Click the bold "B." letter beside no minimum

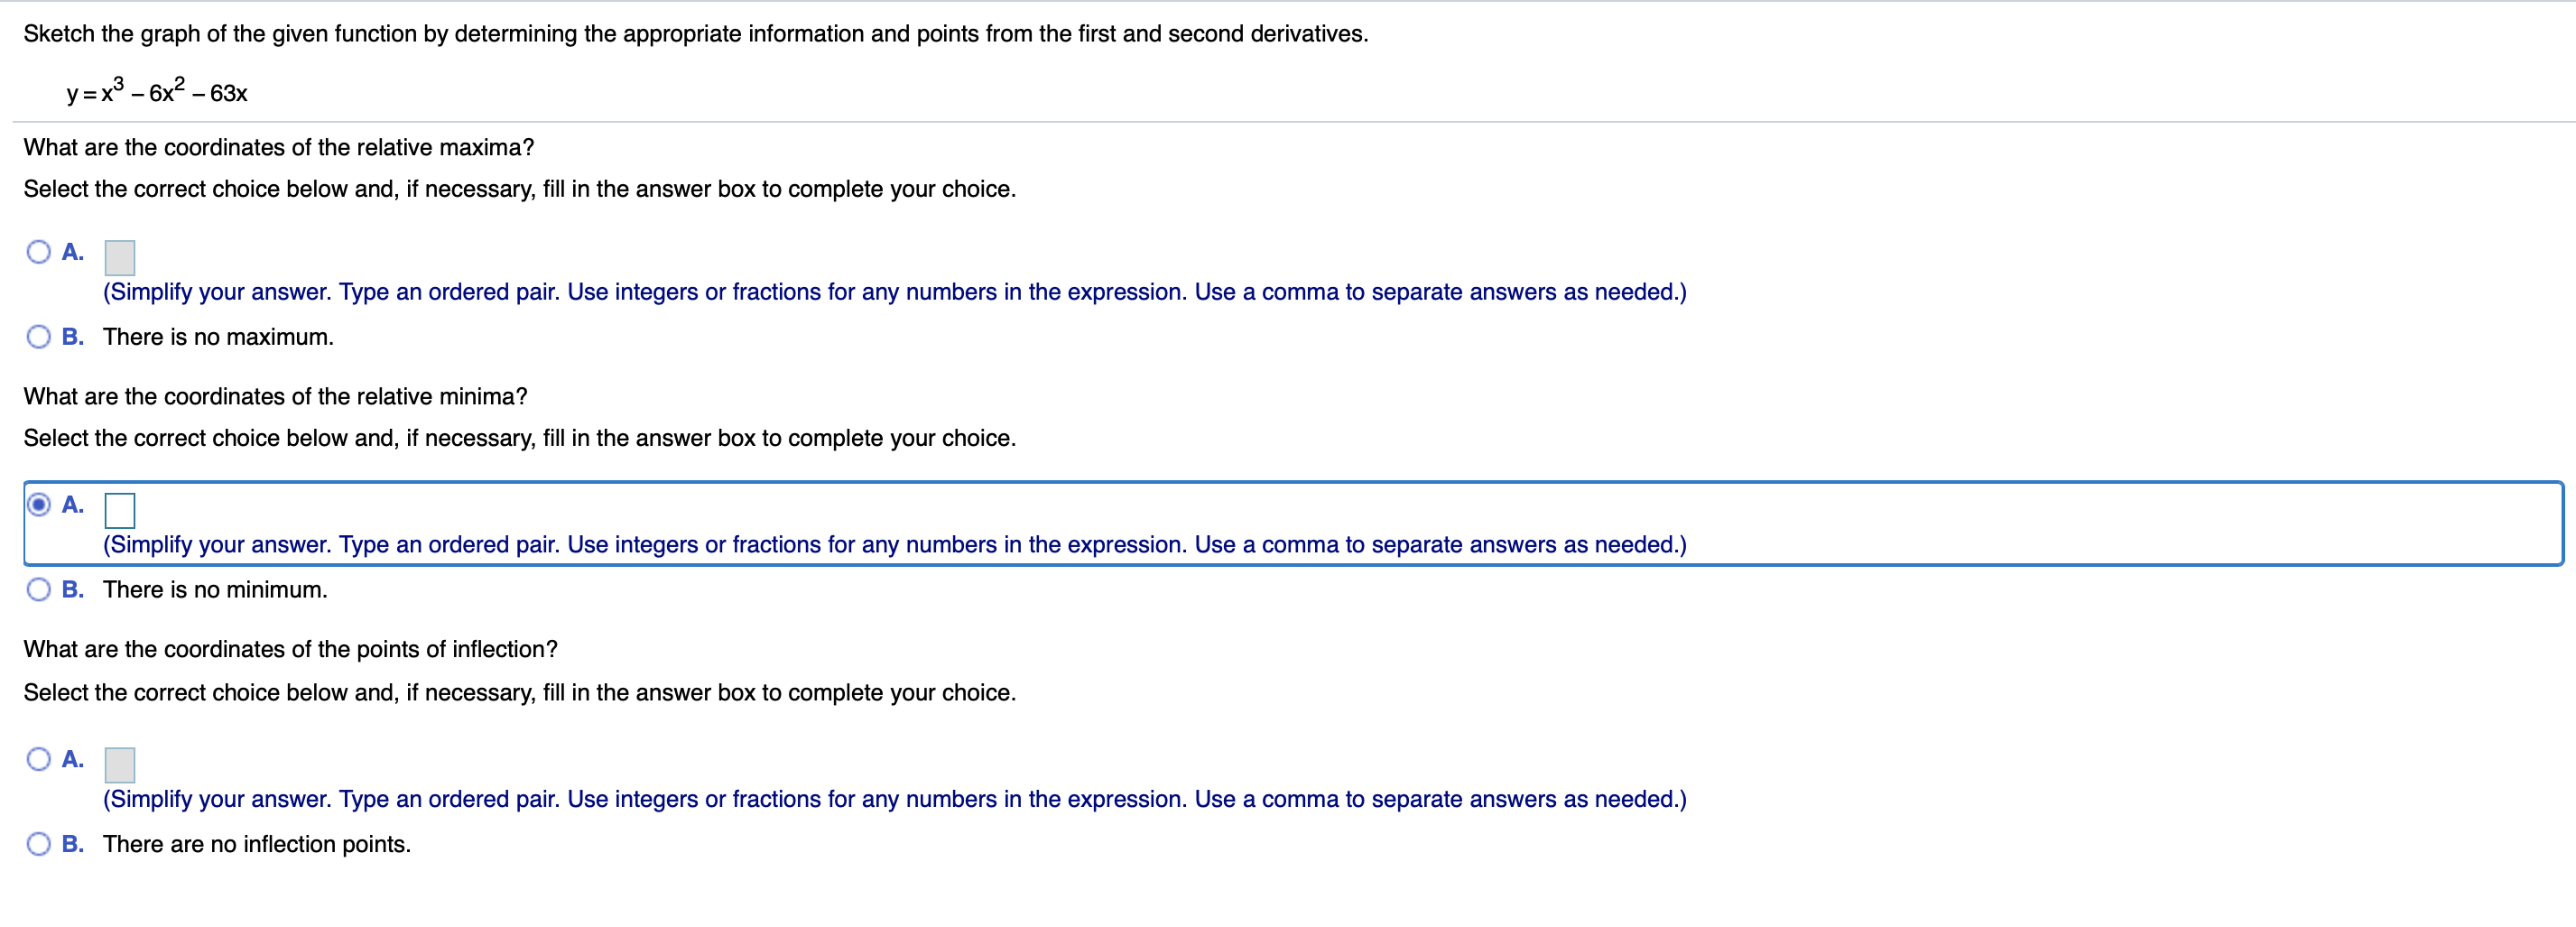click(73, 590)
